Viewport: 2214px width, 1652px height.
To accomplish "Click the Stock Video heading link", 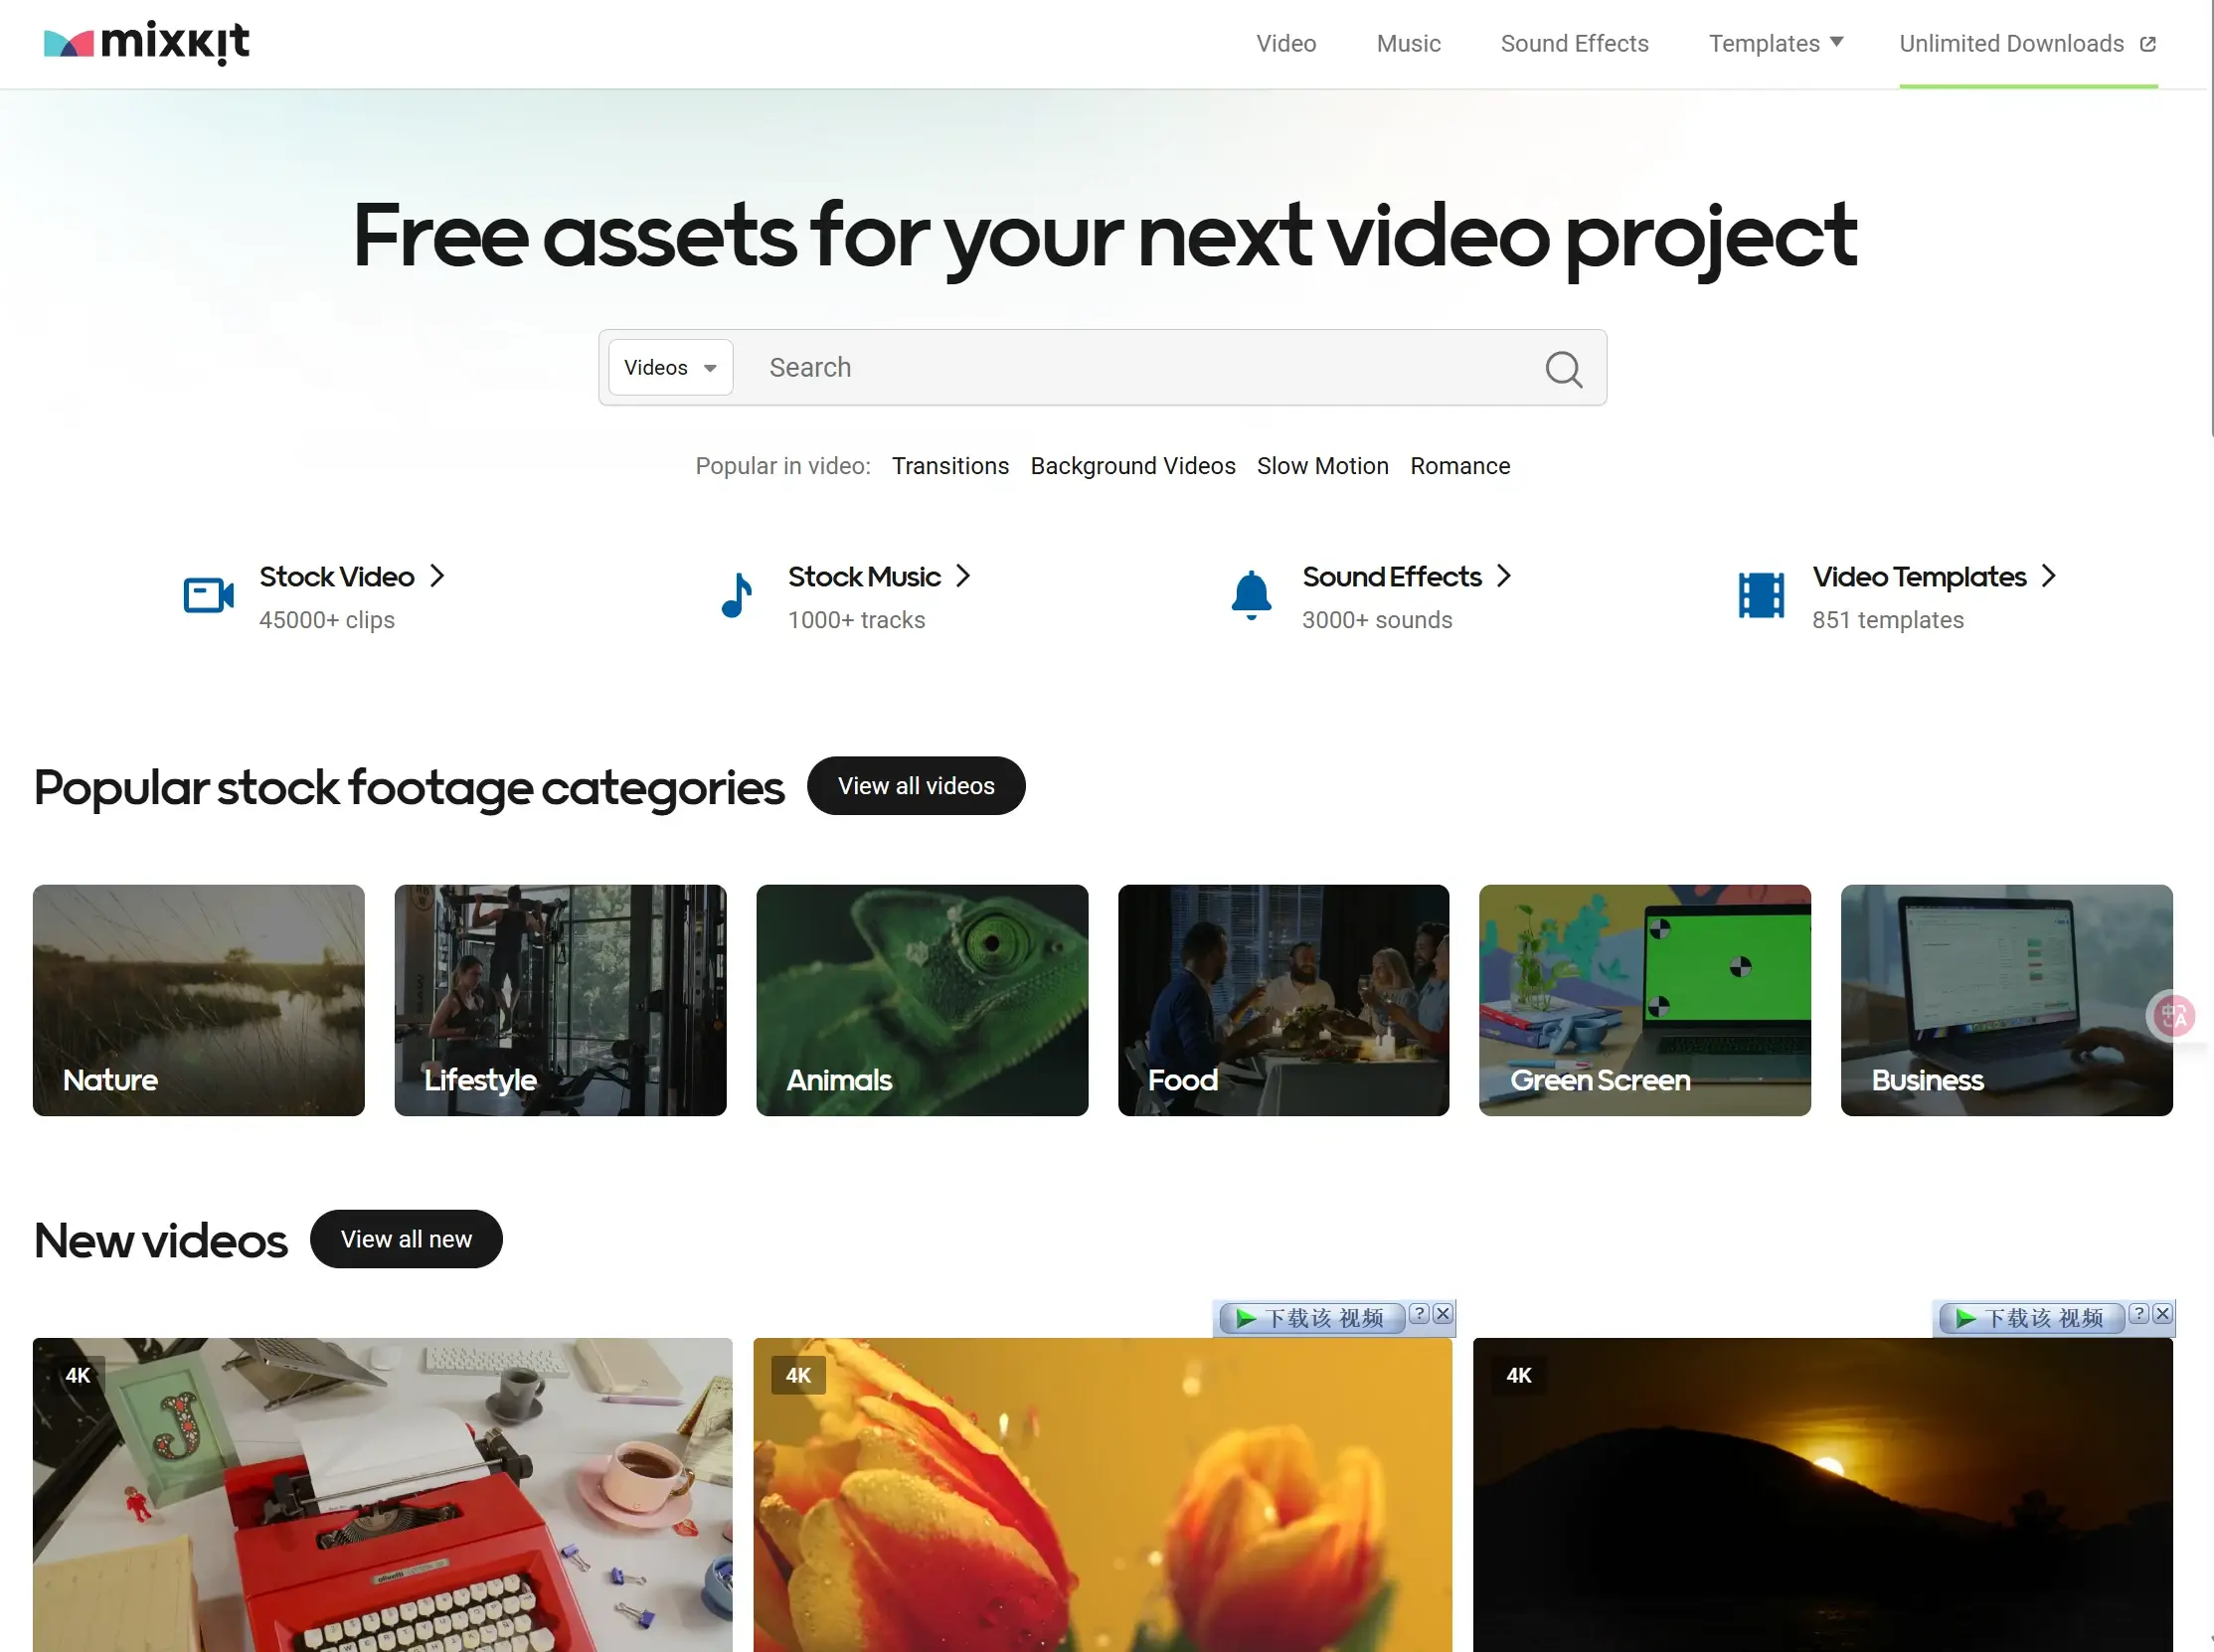I will pyautogui.click(x=337, y=577).
